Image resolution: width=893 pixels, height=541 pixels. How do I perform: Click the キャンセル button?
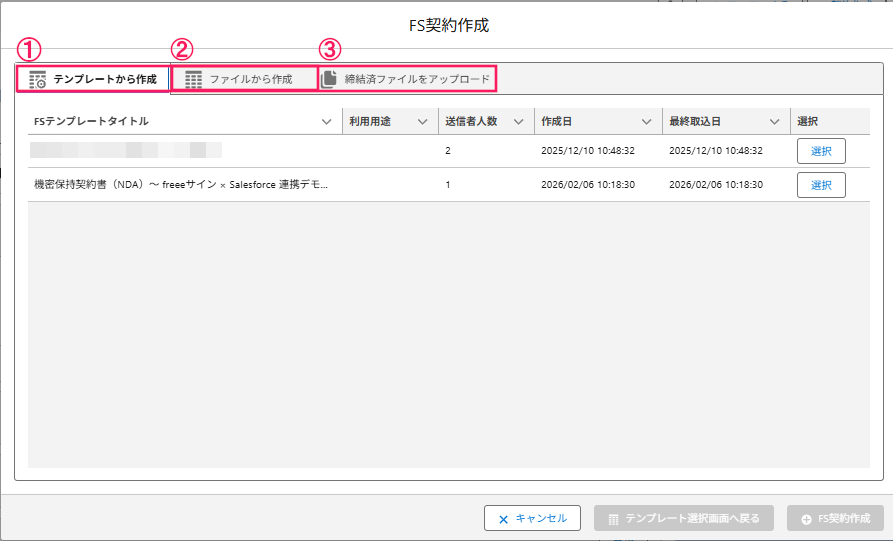532,518
